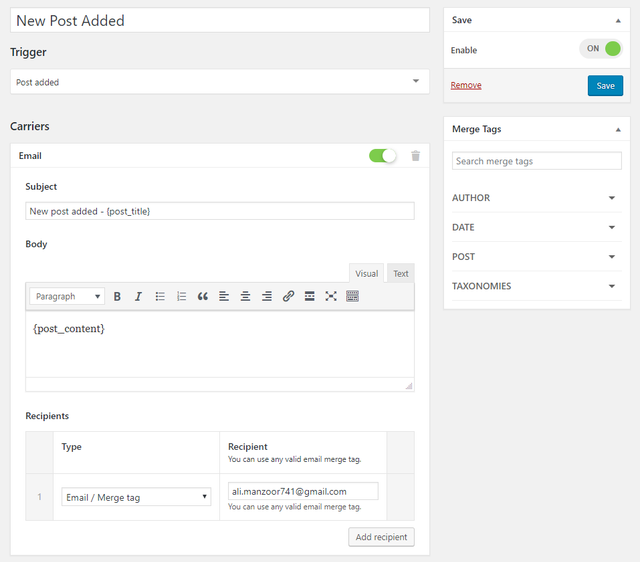Align text left
640x562 pixels.
pos(224,296)
